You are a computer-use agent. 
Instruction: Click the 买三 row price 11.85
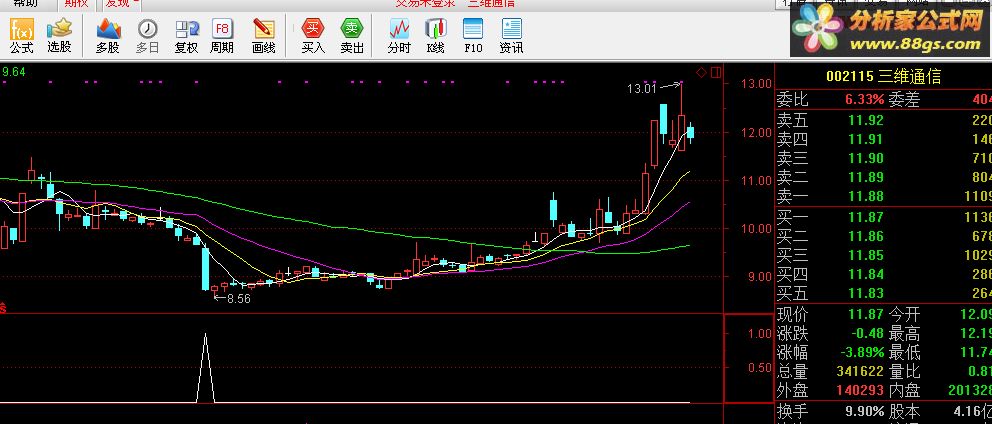[866, 255]
